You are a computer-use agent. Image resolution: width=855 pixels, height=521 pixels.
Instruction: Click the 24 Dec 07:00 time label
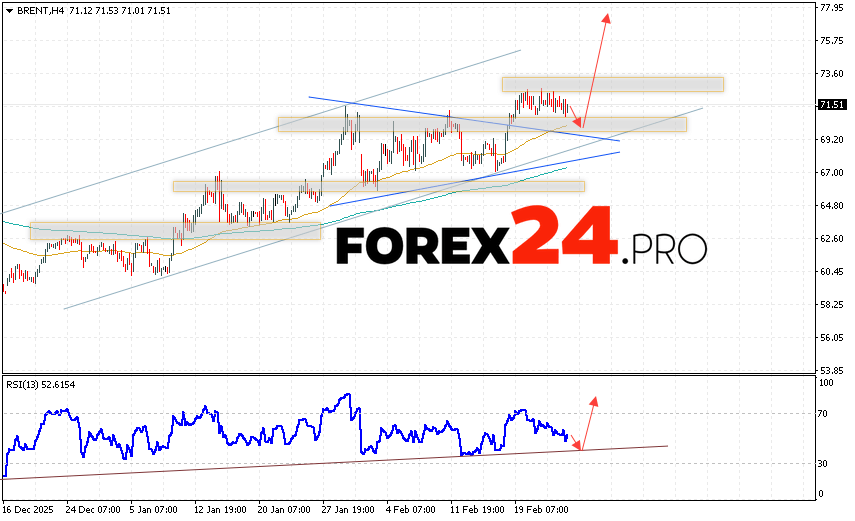93,510
